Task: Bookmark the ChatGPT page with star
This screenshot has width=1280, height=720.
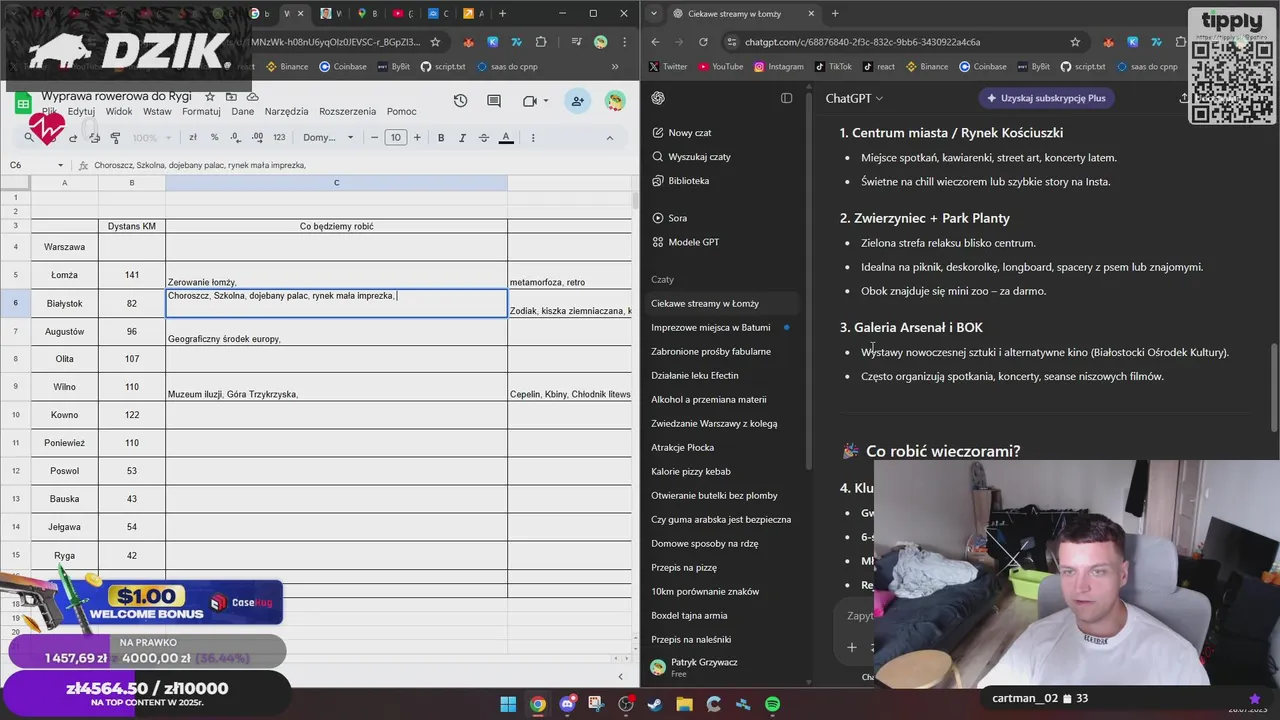Action: click(x=1075, y=42)
